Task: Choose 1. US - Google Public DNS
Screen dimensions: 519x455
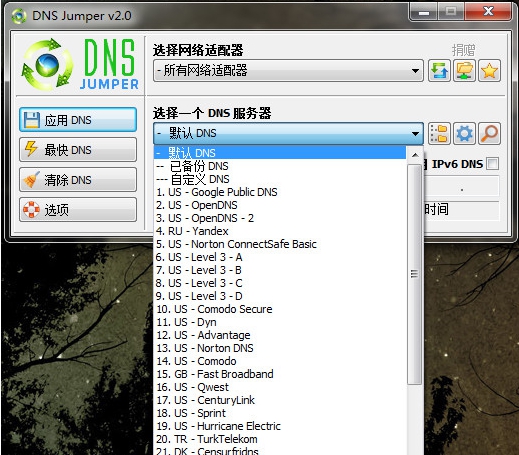Action: pos(280,192)
